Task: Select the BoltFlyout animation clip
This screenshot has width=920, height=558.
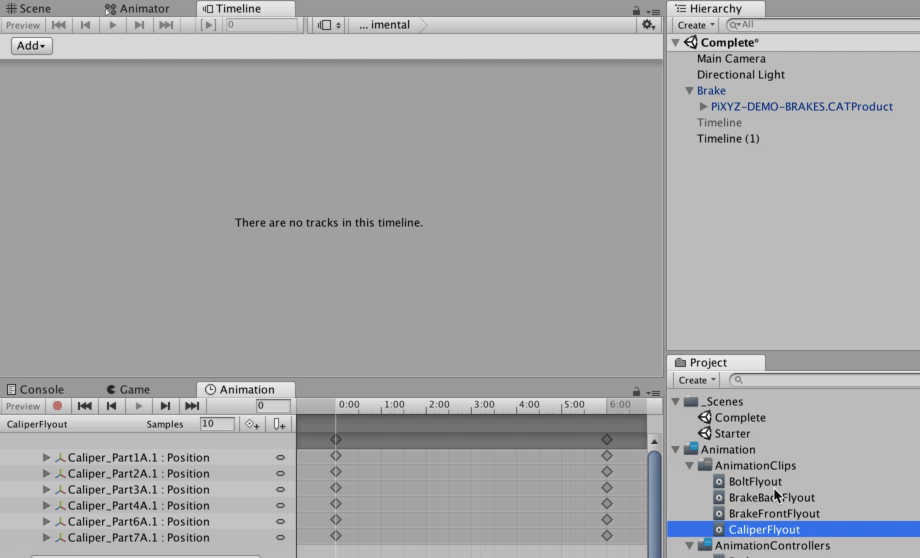Action: tap(755, 482)
